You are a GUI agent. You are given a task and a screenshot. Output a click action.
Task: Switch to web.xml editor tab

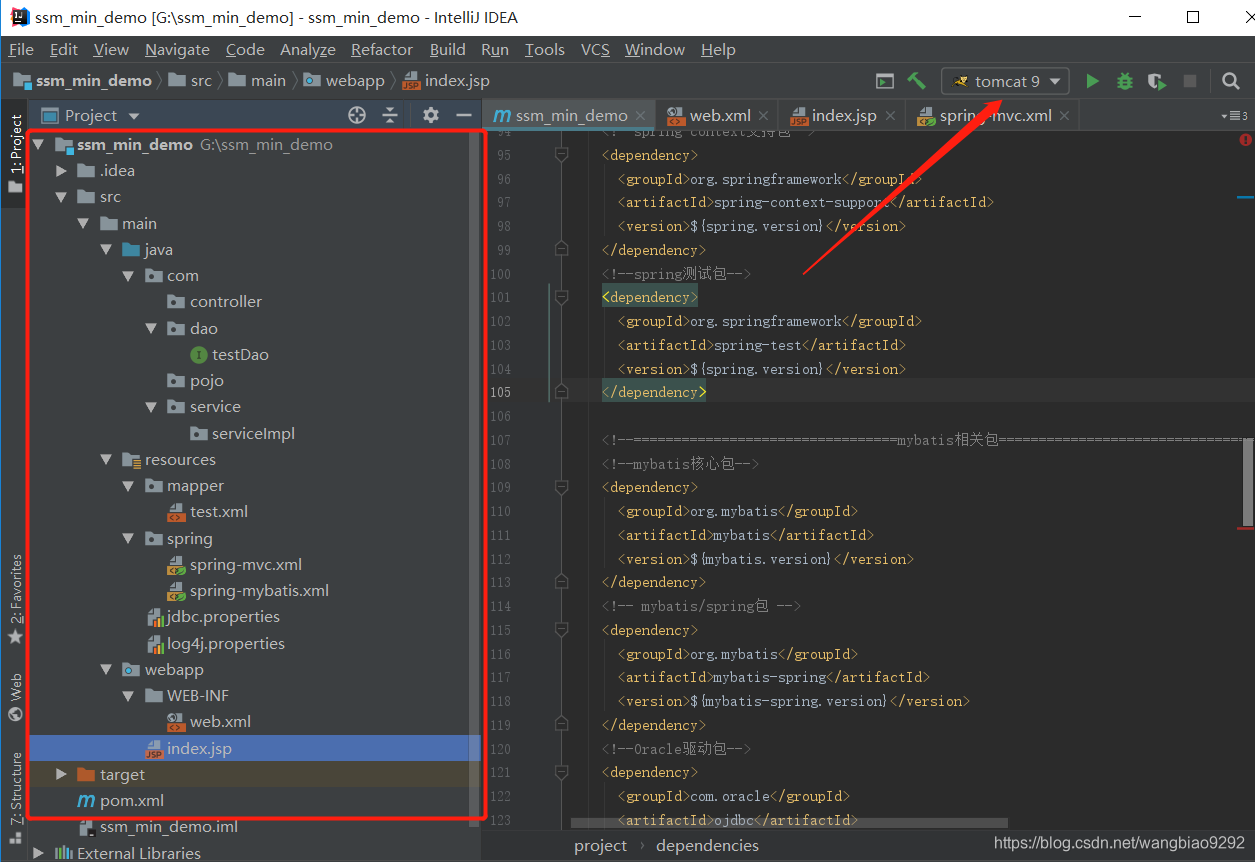[720, 115]
